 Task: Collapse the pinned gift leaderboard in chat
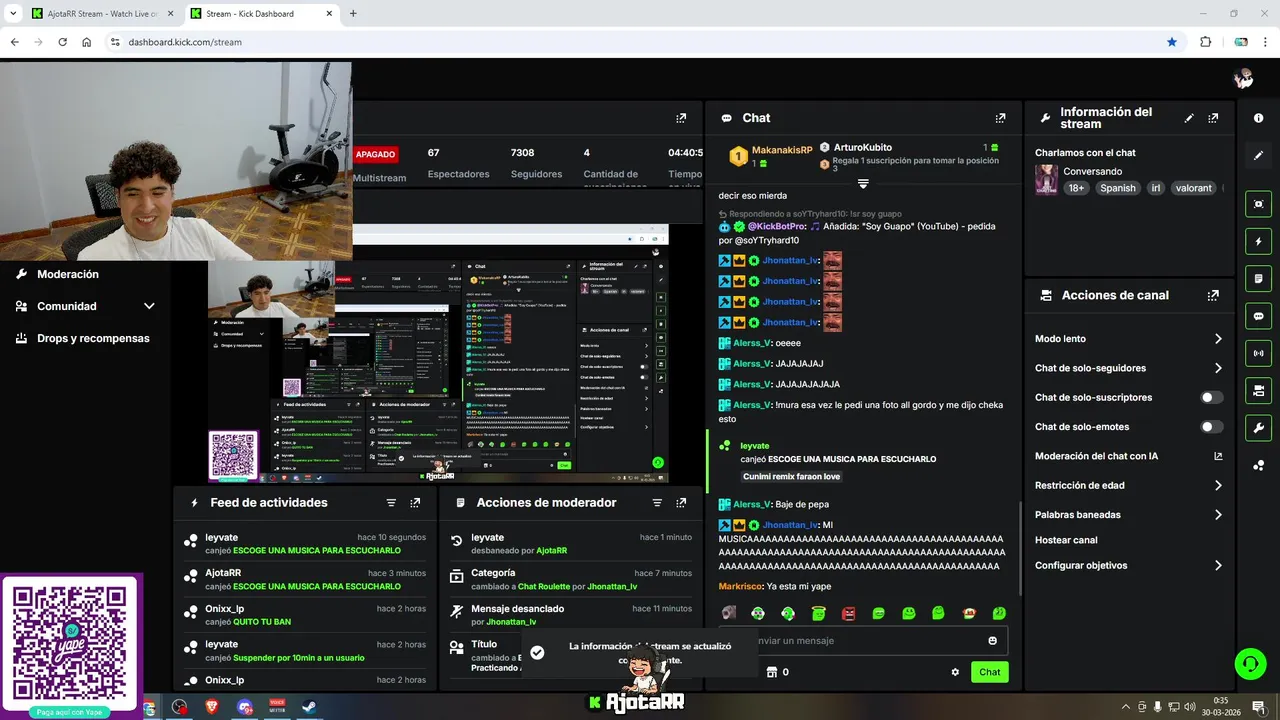coord(863,184)
